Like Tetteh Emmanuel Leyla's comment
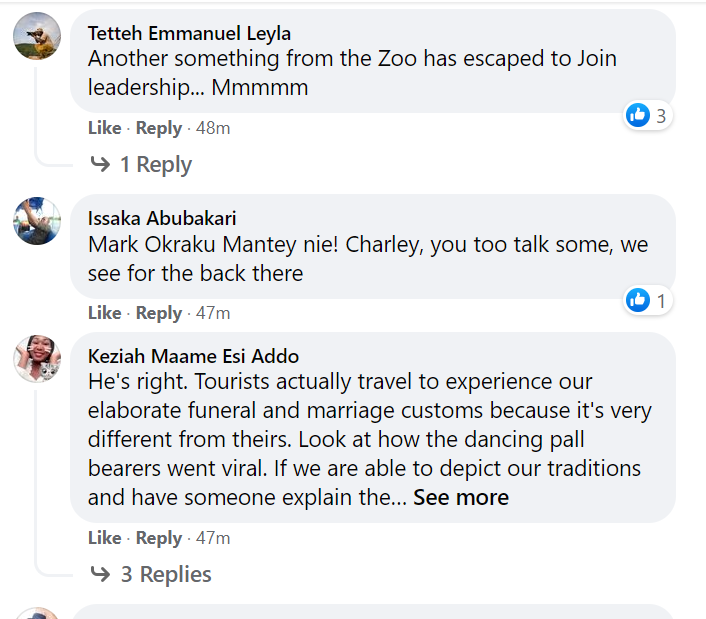Image resolution: width=706 pixels, height=619 pixels. click(x=104, y=128)
